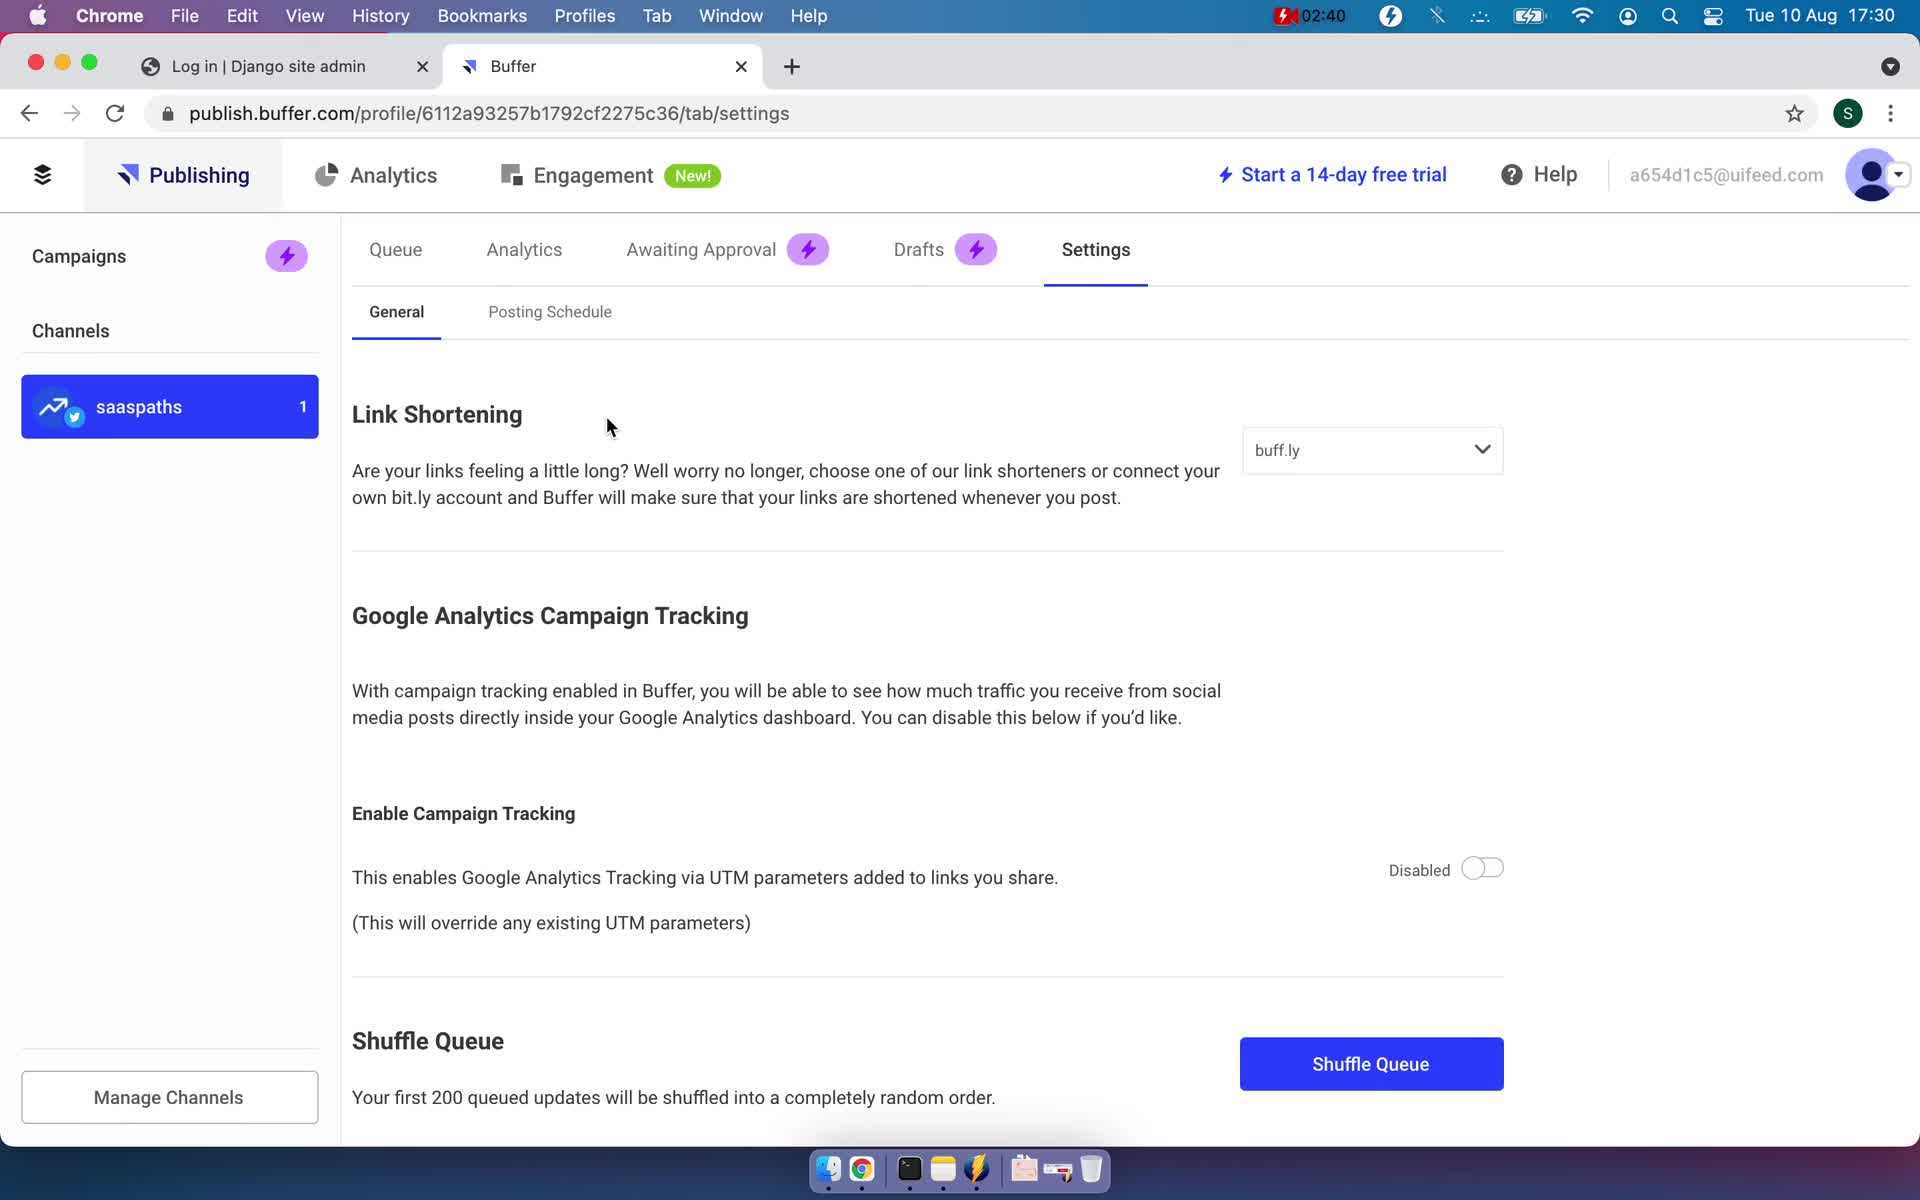
Task: Click the Engagement icon in the header
Action: (x=511, y=175)
